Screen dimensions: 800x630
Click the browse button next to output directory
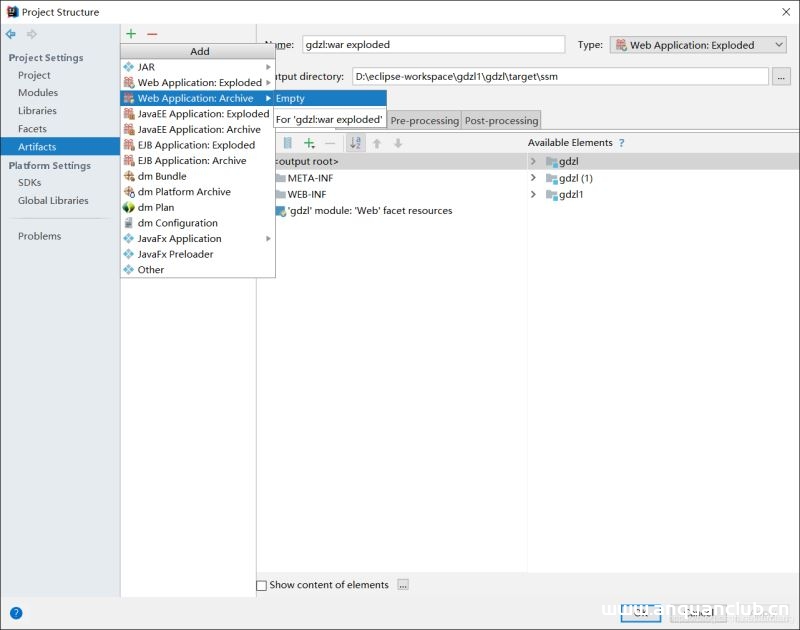(781, 77)
